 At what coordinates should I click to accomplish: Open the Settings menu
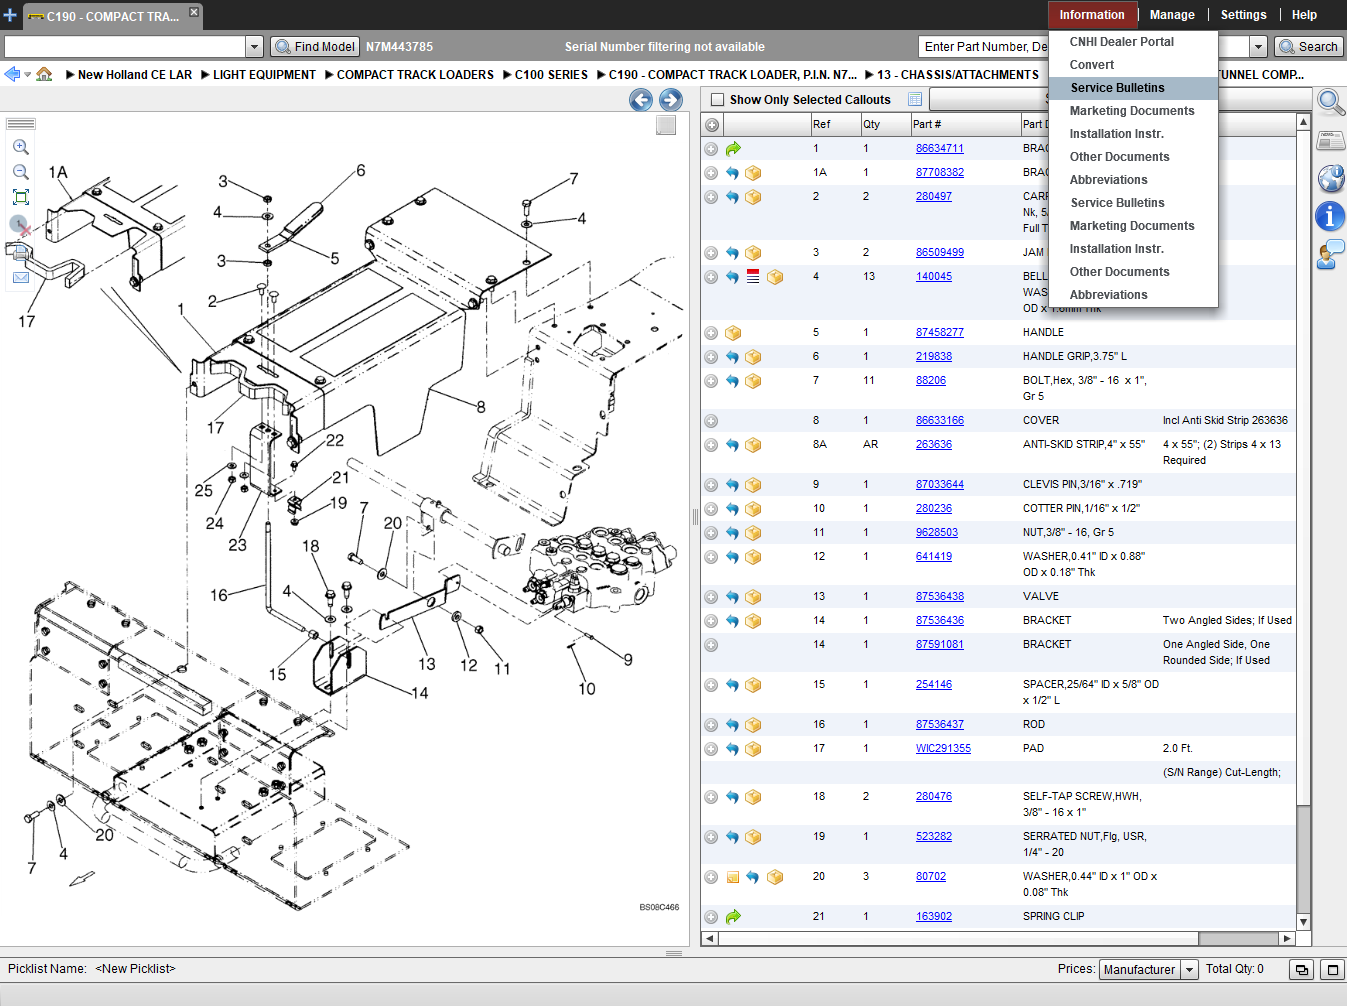point(1243,15)
